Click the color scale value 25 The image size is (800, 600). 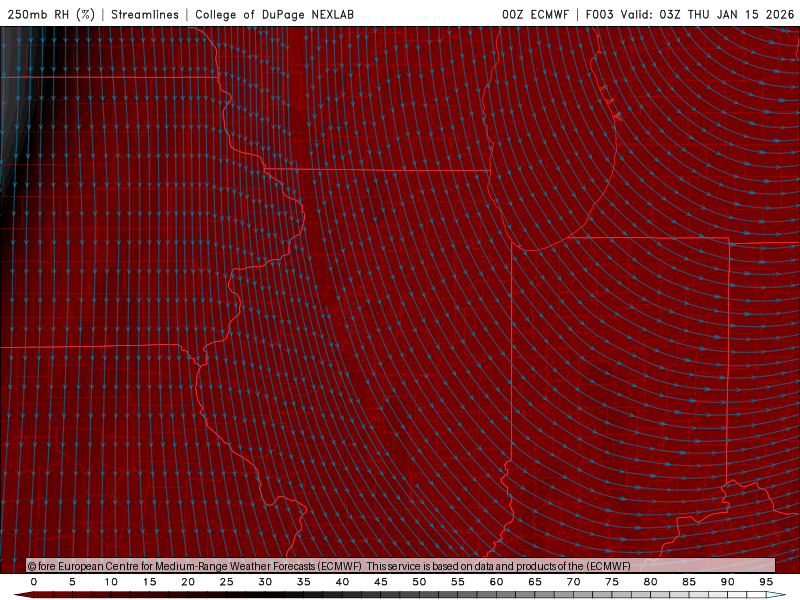227,582
